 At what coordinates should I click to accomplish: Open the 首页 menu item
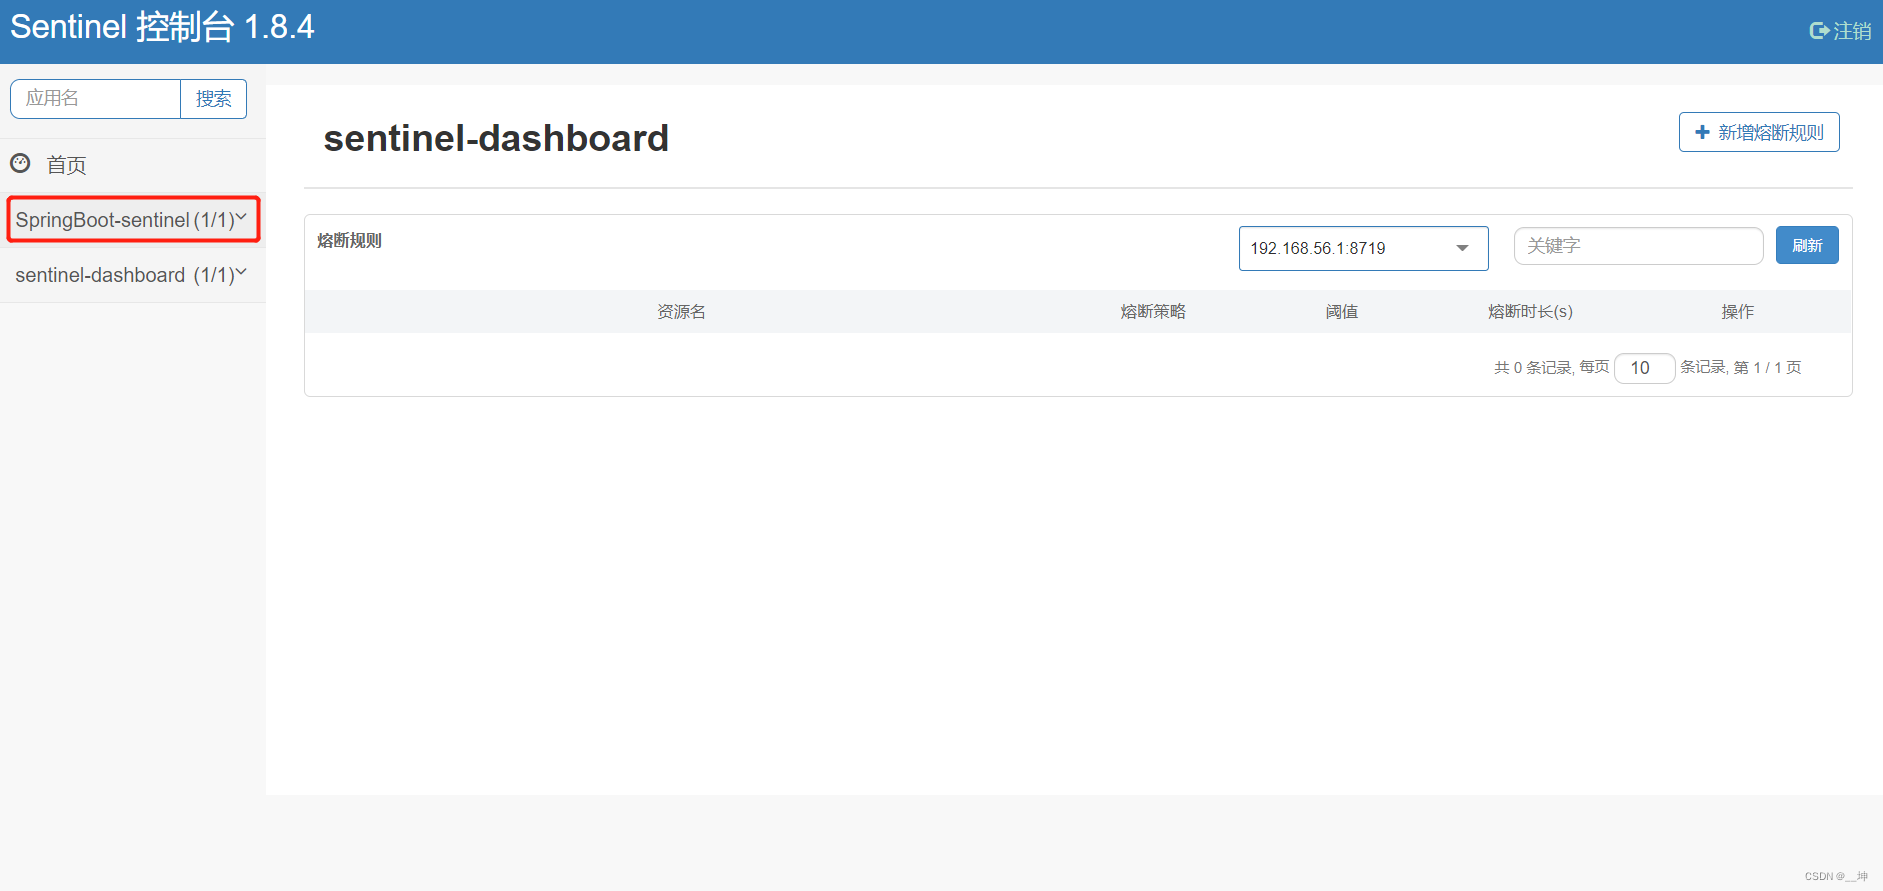132,165
